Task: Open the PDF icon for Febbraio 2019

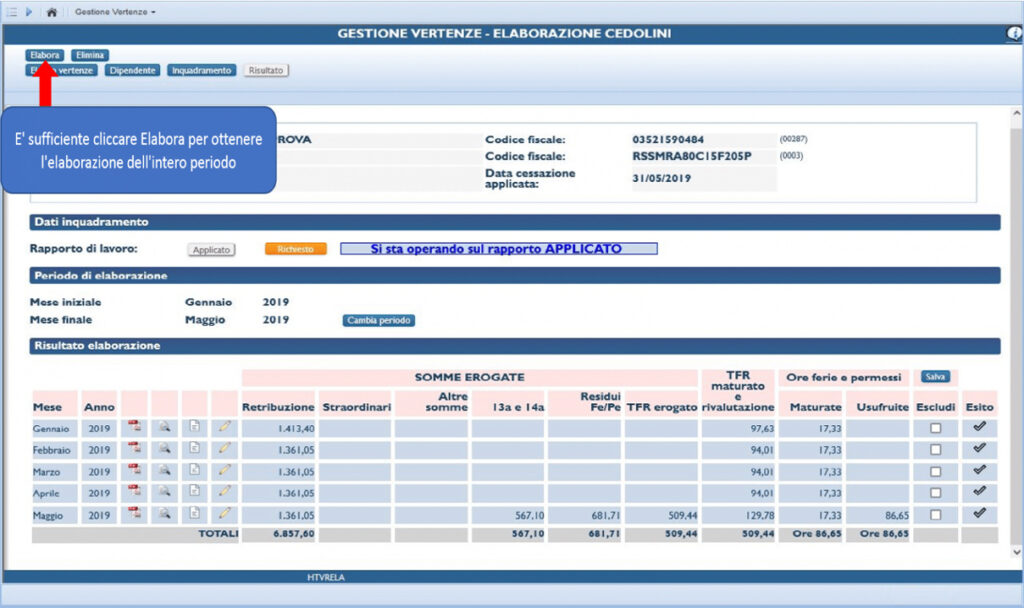Action: tap(135, 448)
